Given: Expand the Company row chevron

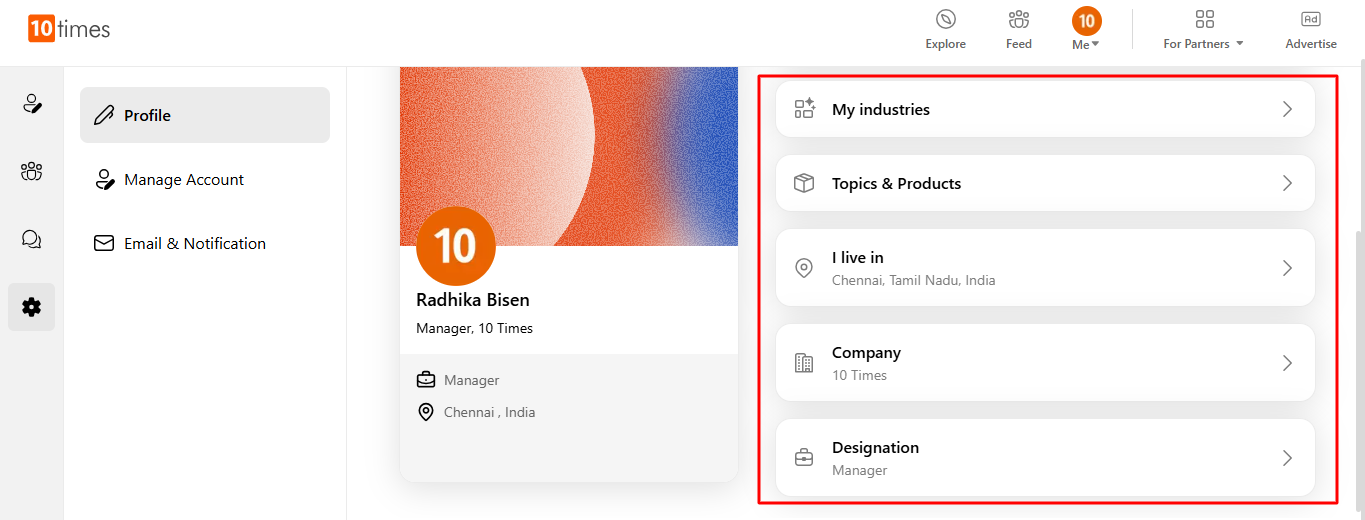Looking at the screenshot, I should click(x=1287, y=363).
